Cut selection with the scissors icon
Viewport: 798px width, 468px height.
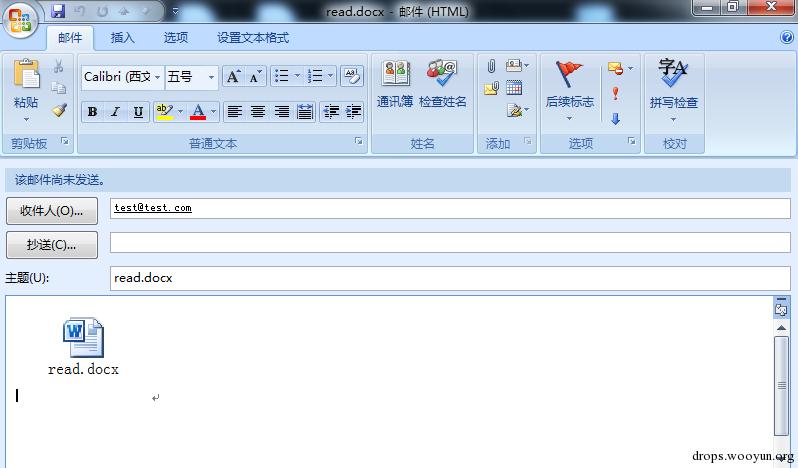pyautogui.click(x=59, y=66)
